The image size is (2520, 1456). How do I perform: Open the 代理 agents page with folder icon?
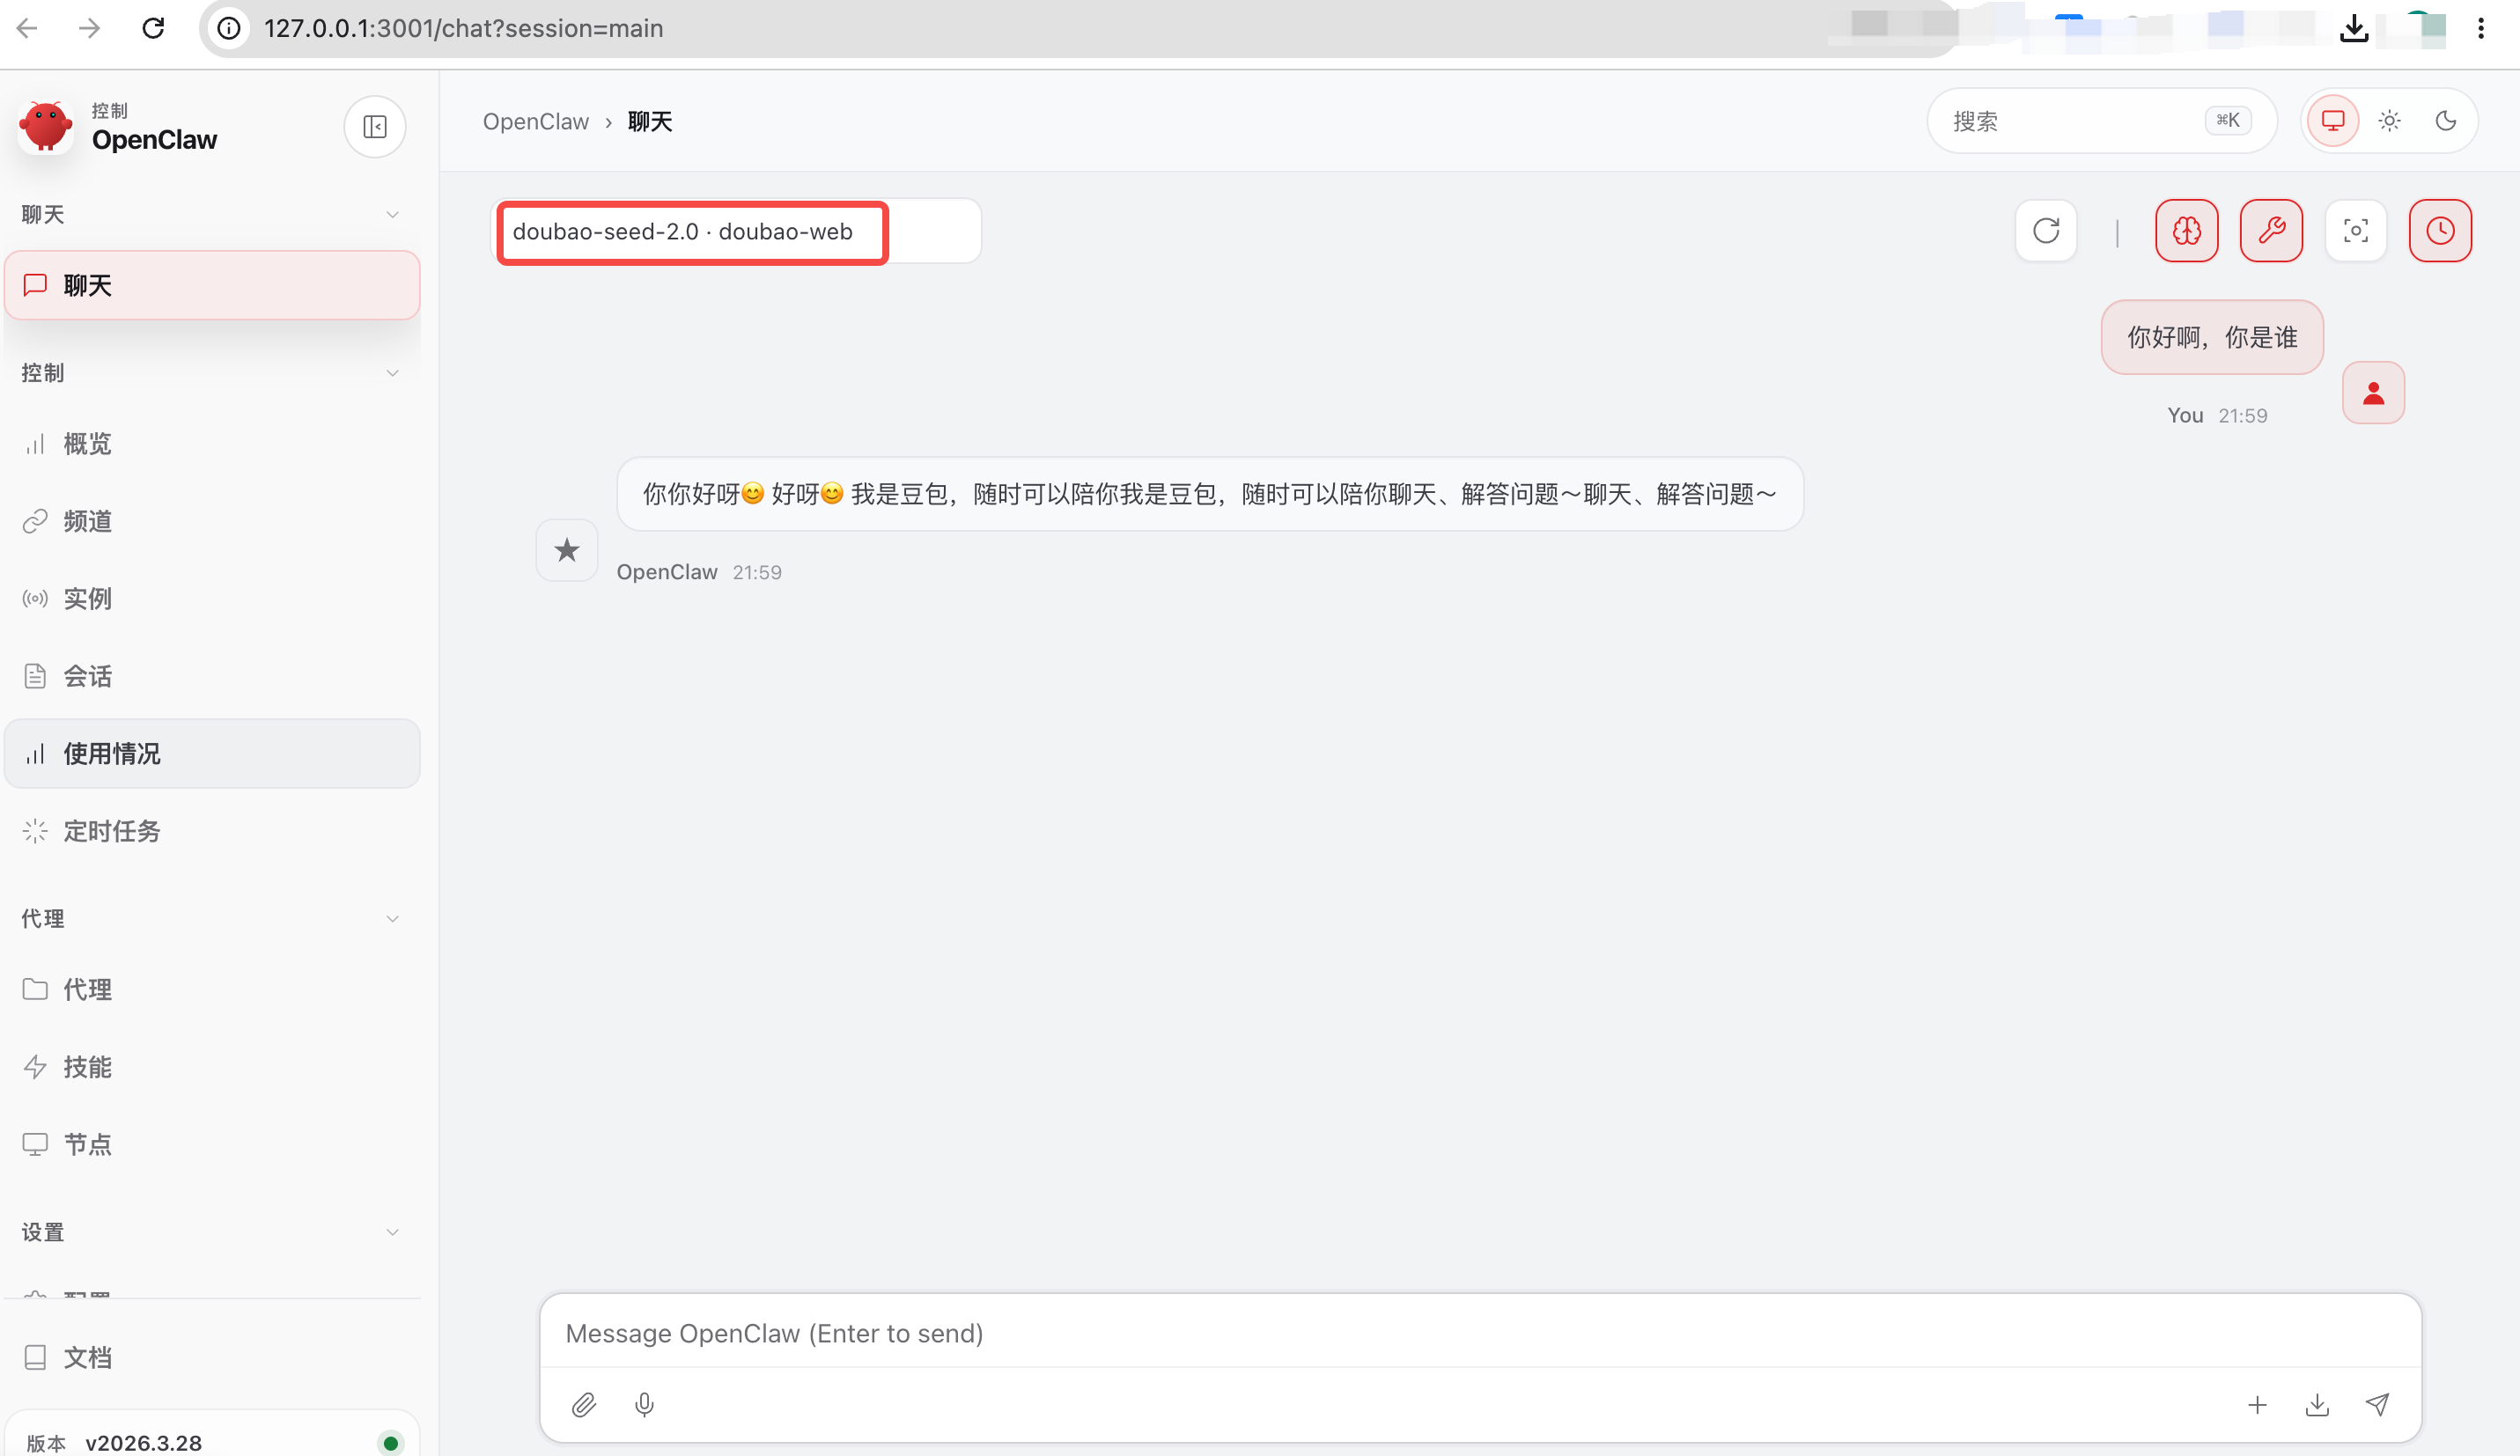tap(212, 989)
